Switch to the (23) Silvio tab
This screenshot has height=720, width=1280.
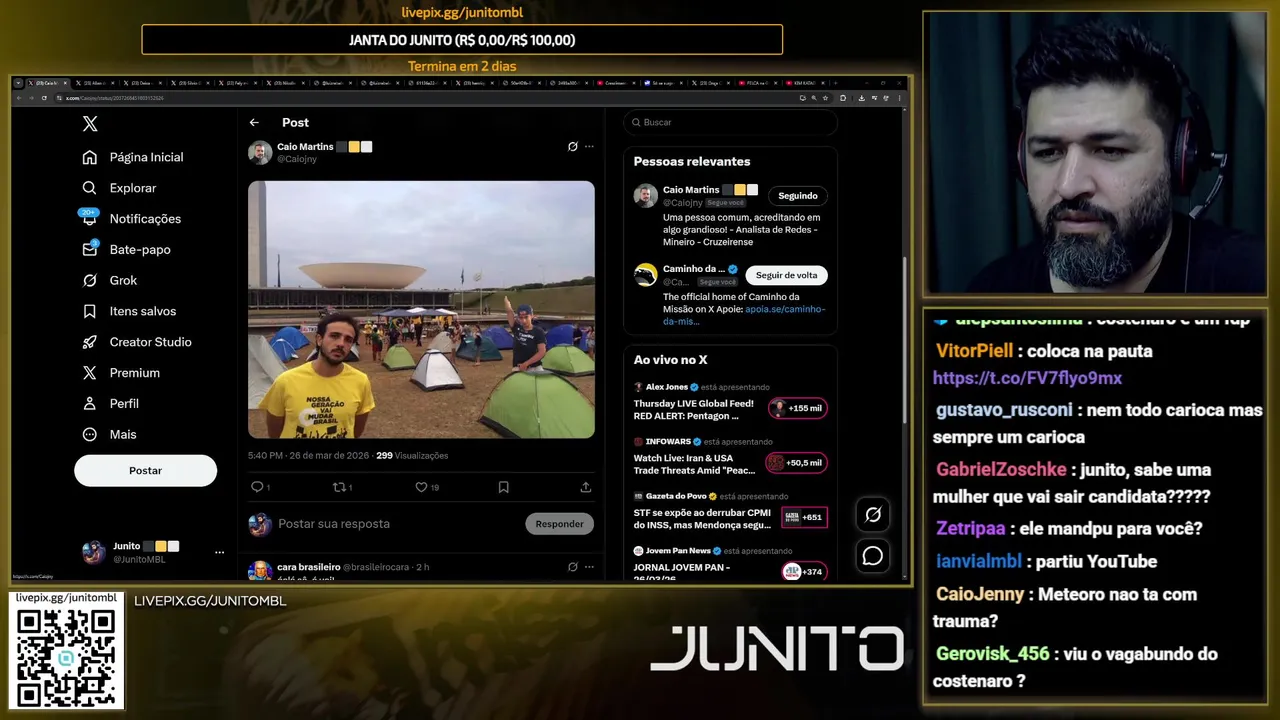192,83
